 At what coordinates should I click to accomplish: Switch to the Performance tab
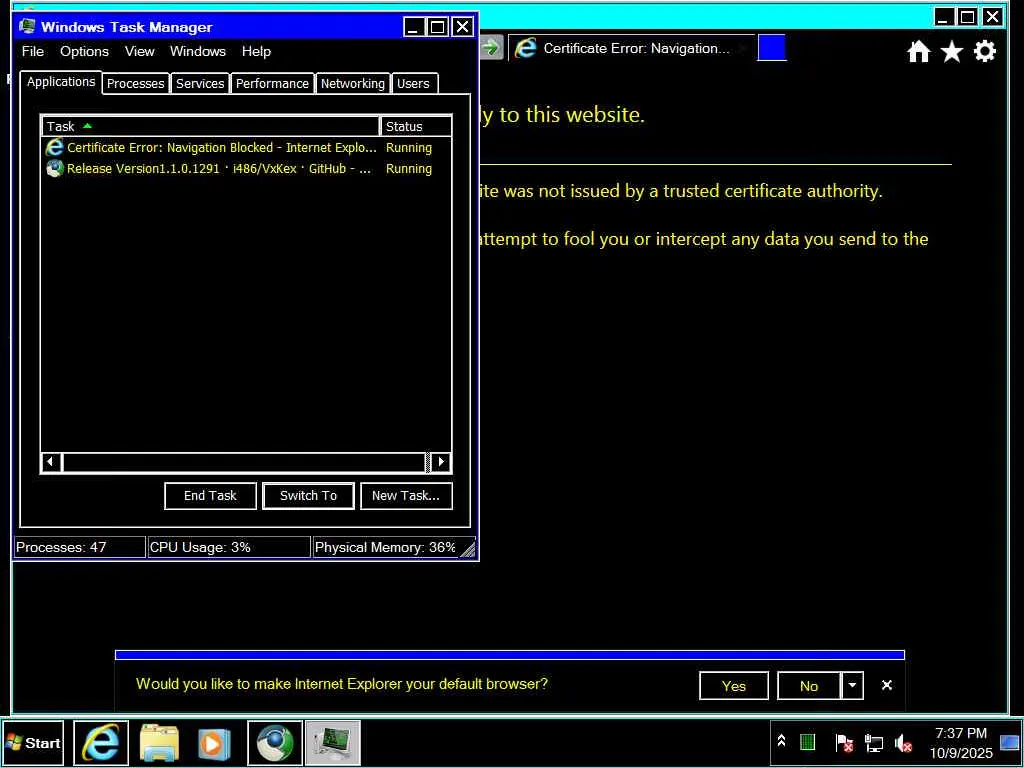click(x=272, y=84)
